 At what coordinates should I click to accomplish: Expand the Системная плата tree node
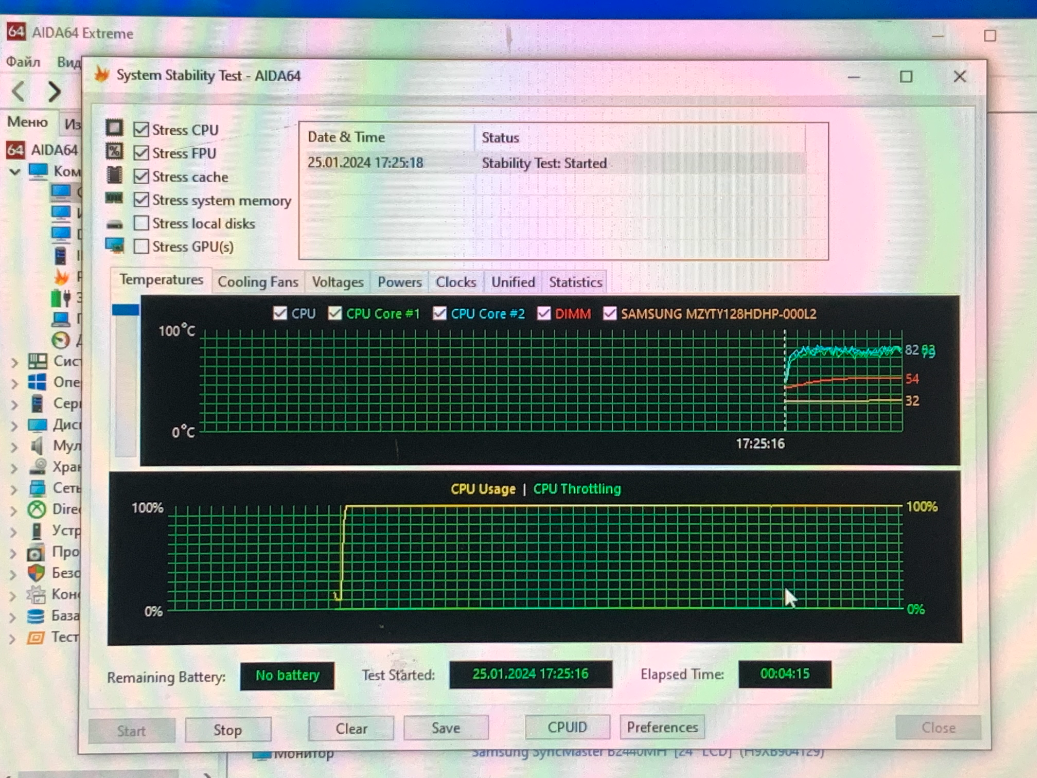(14, 362)
